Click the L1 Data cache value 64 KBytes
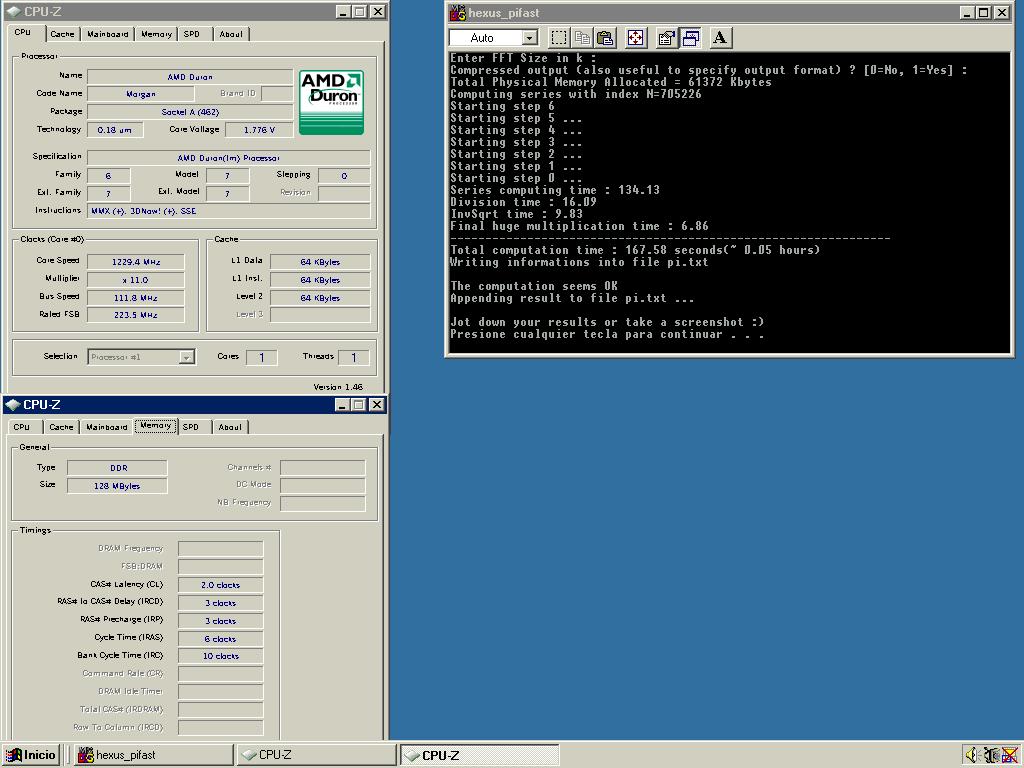 320,262
